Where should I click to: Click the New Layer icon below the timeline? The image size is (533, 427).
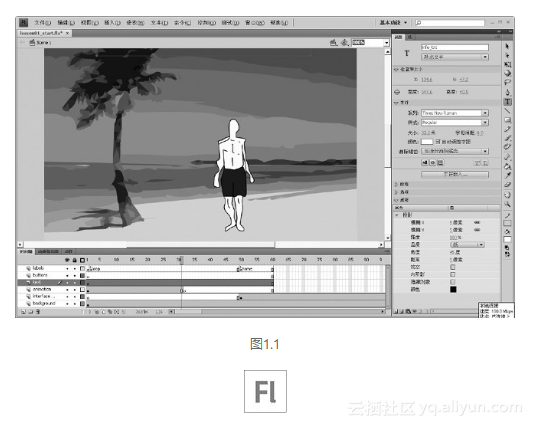23,311
